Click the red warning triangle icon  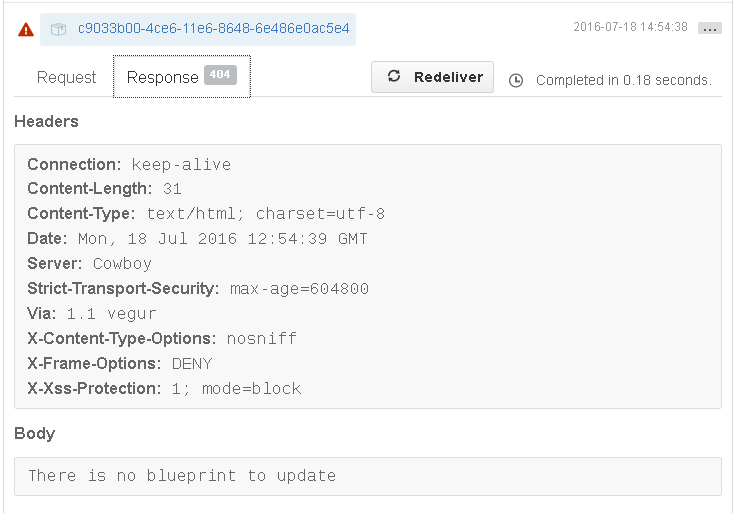26,30
